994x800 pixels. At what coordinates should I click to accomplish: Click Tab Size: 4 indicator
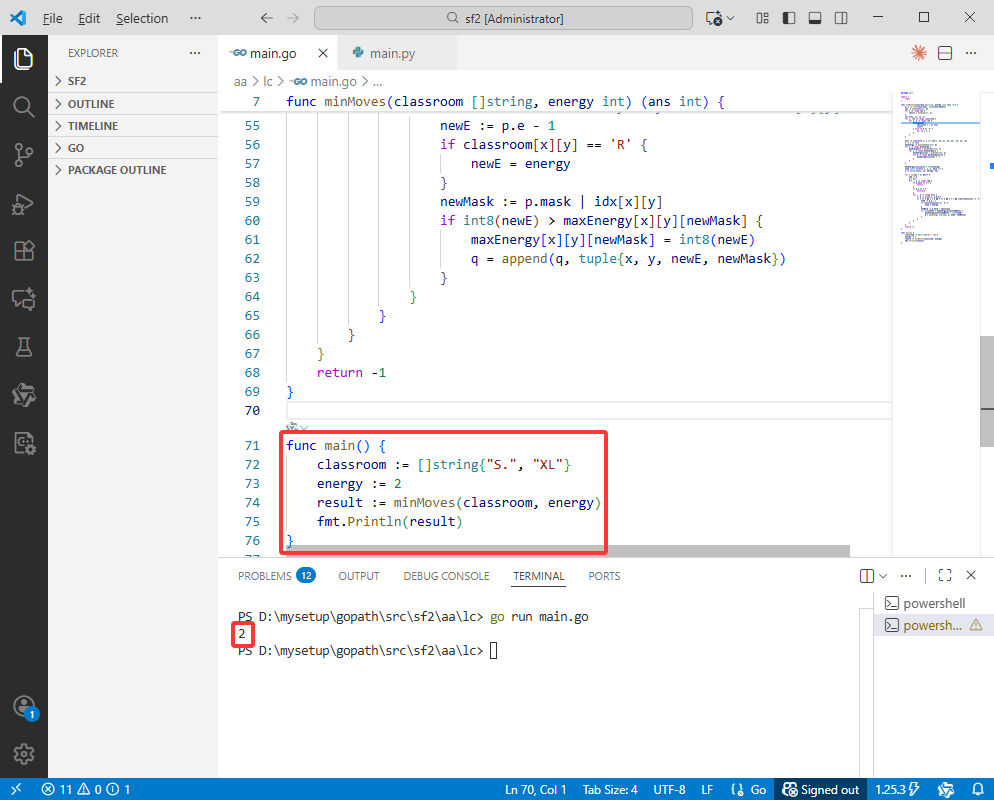[610, 789]
